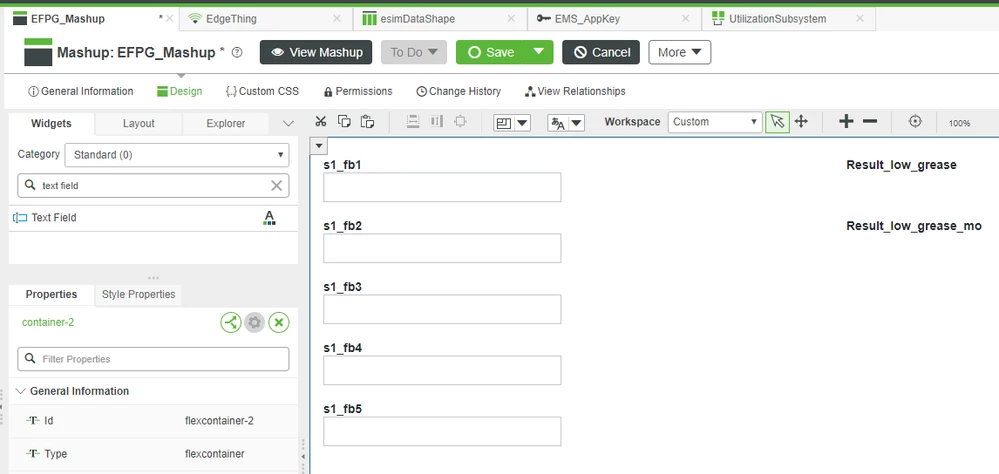Screen dimensions: 999x474
Task: Open the Permissions section
Action: click(358, 91)
